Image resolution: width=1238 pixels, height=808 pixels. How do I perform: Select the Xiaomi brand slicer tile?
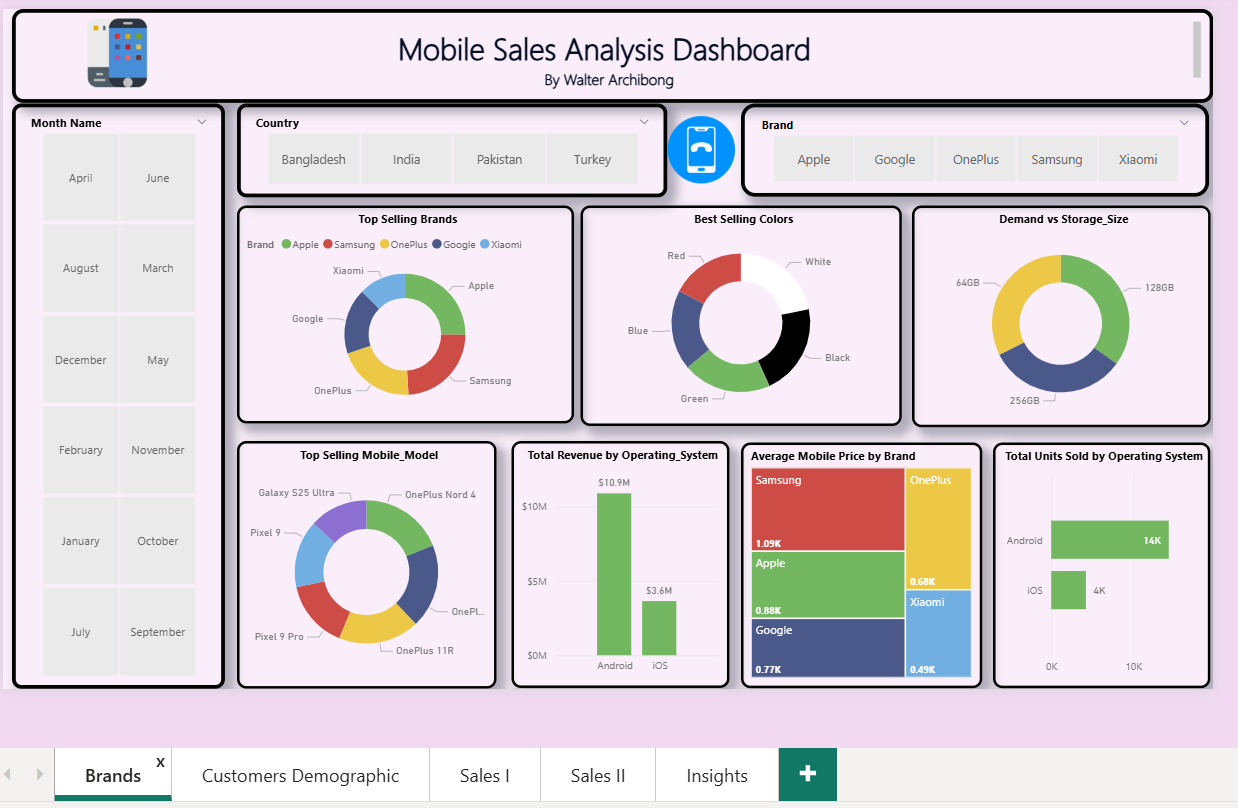click(x=1138, y=159)
